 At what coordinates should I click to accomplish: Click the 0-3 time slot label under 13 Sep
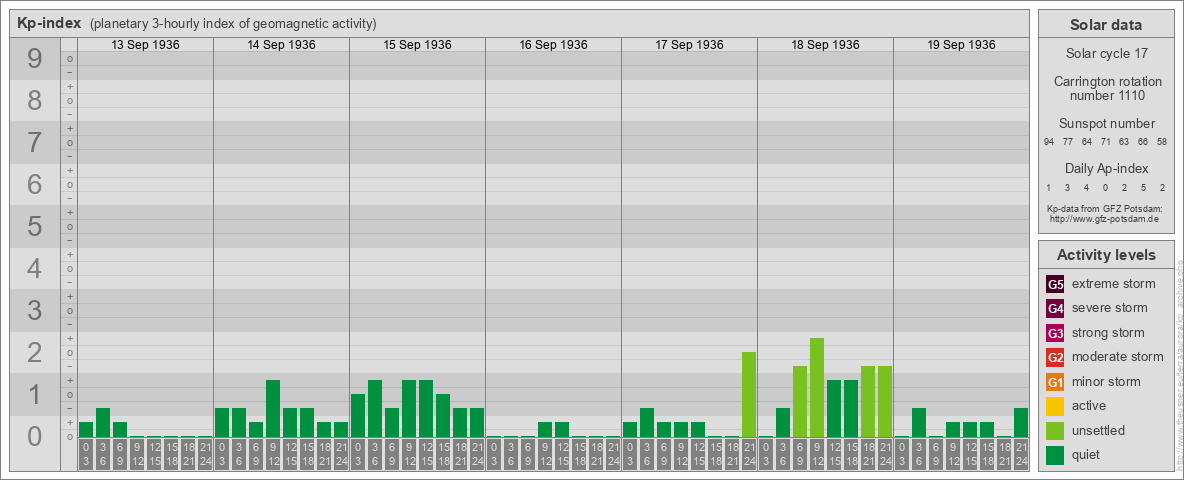(x=86, y=455)
